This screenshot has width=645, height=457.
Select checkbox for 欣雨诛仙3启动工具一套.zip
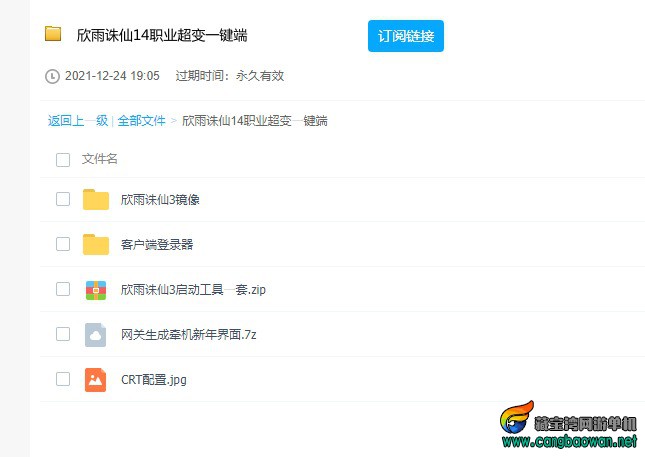(x=63, y=289)
